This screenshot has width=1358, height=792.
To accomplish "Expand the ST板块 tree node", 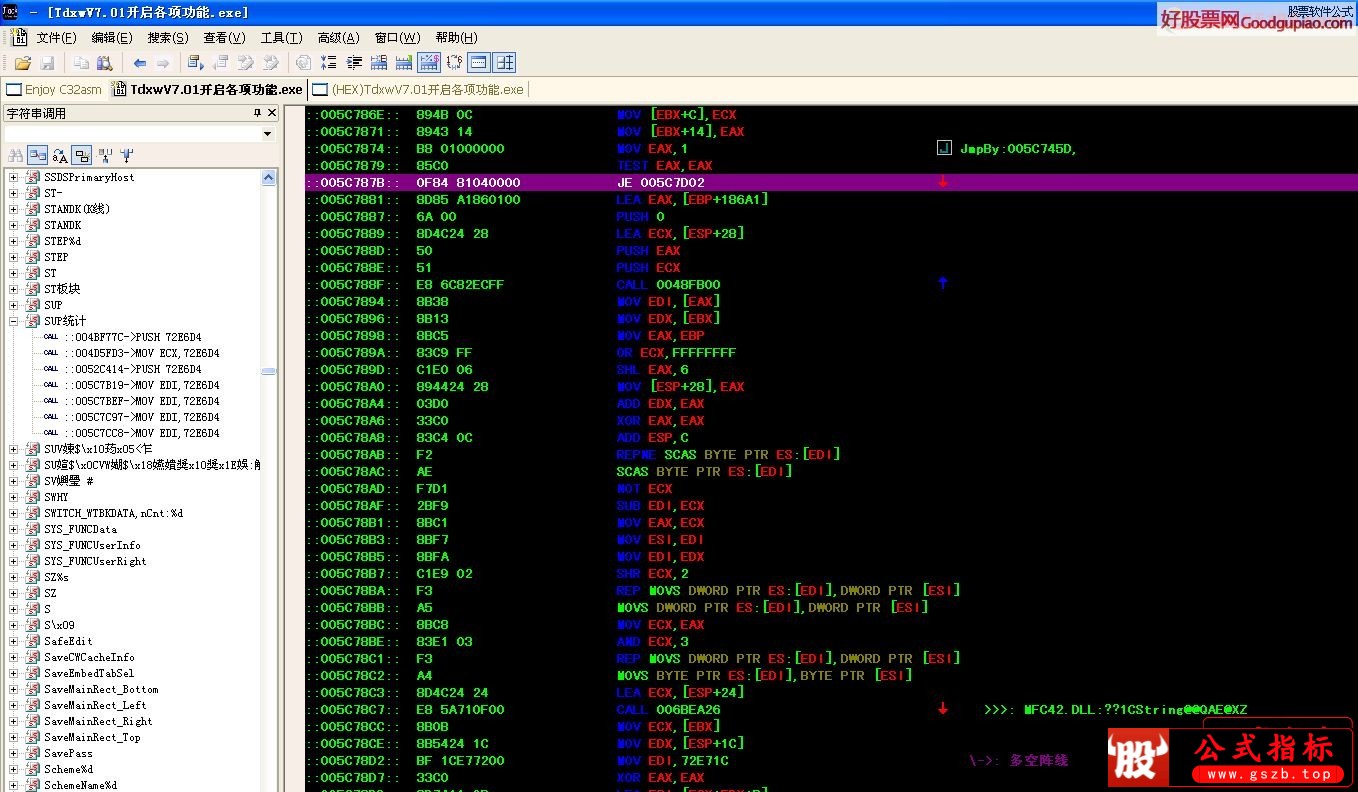I will 14,289.
